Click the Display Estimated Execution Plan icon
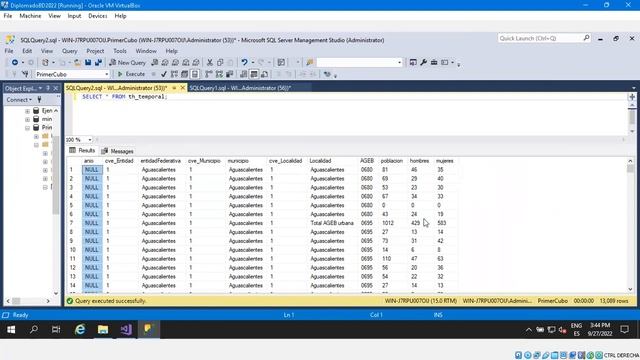640x360 pixels. [174, 74]
